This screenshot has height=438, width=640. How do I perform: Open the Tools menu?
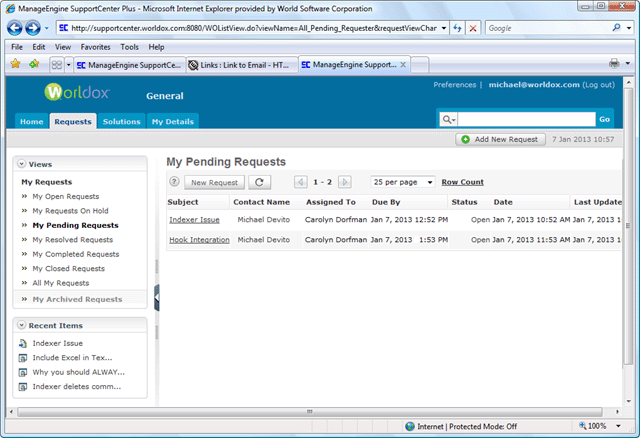pyautogui.click(x=129, y=47)
